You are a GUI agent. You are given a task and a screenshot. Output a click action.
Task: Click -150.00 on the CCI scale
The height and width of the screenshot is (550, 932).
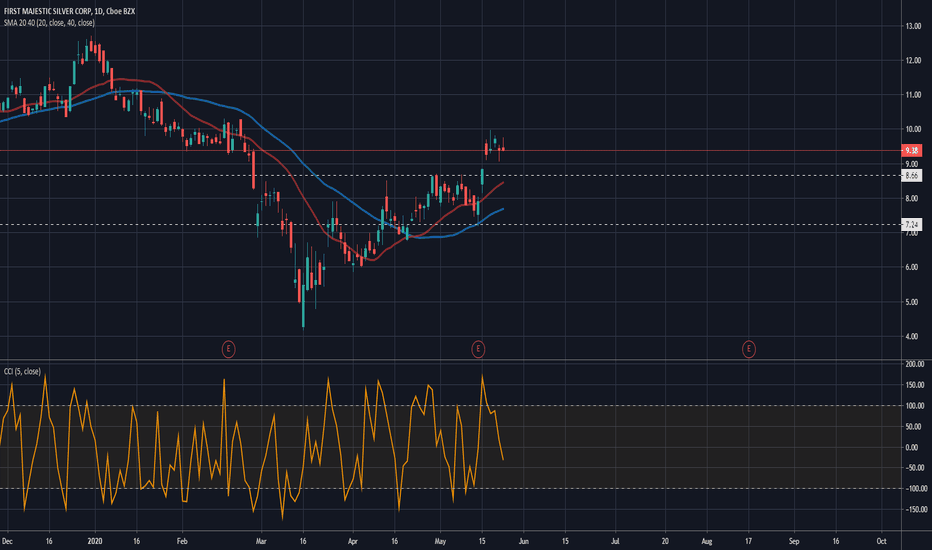click(x=915, y=510)
